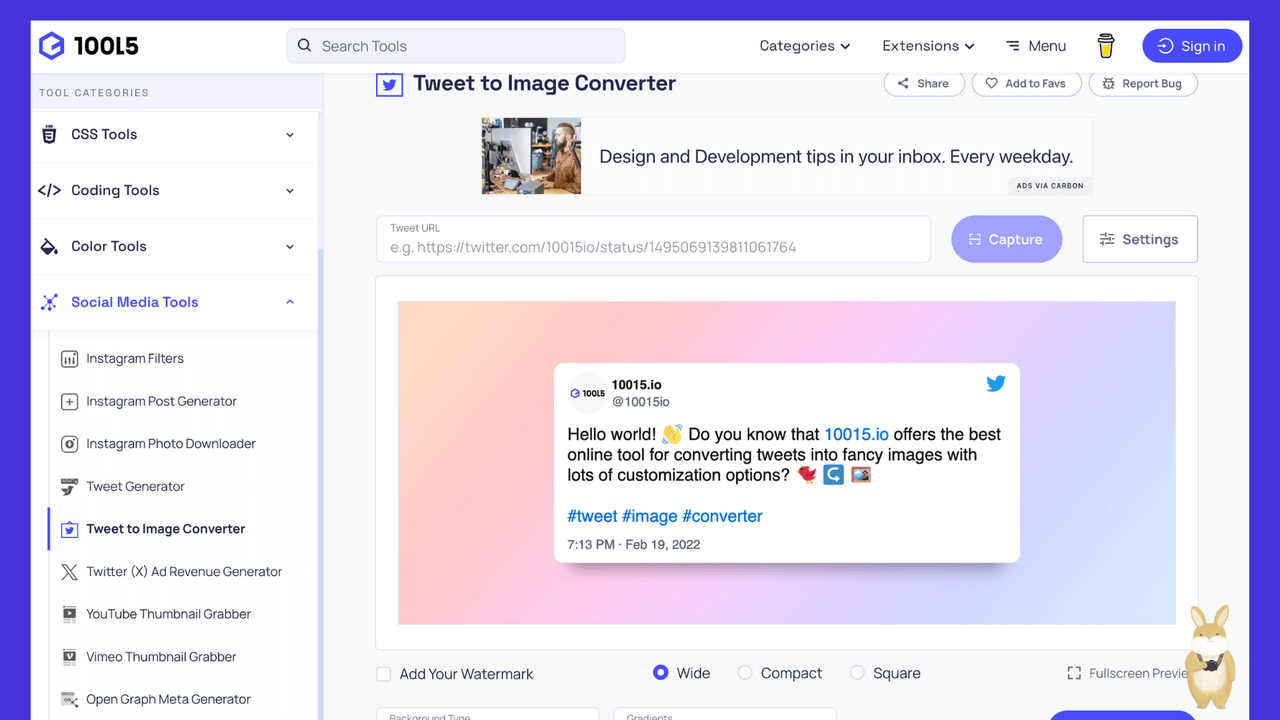Open the Menu in the top bar
Image resolution: width=1280 pixels, height=720 pixels.
pyautogui.click(x=1036, y=46)
